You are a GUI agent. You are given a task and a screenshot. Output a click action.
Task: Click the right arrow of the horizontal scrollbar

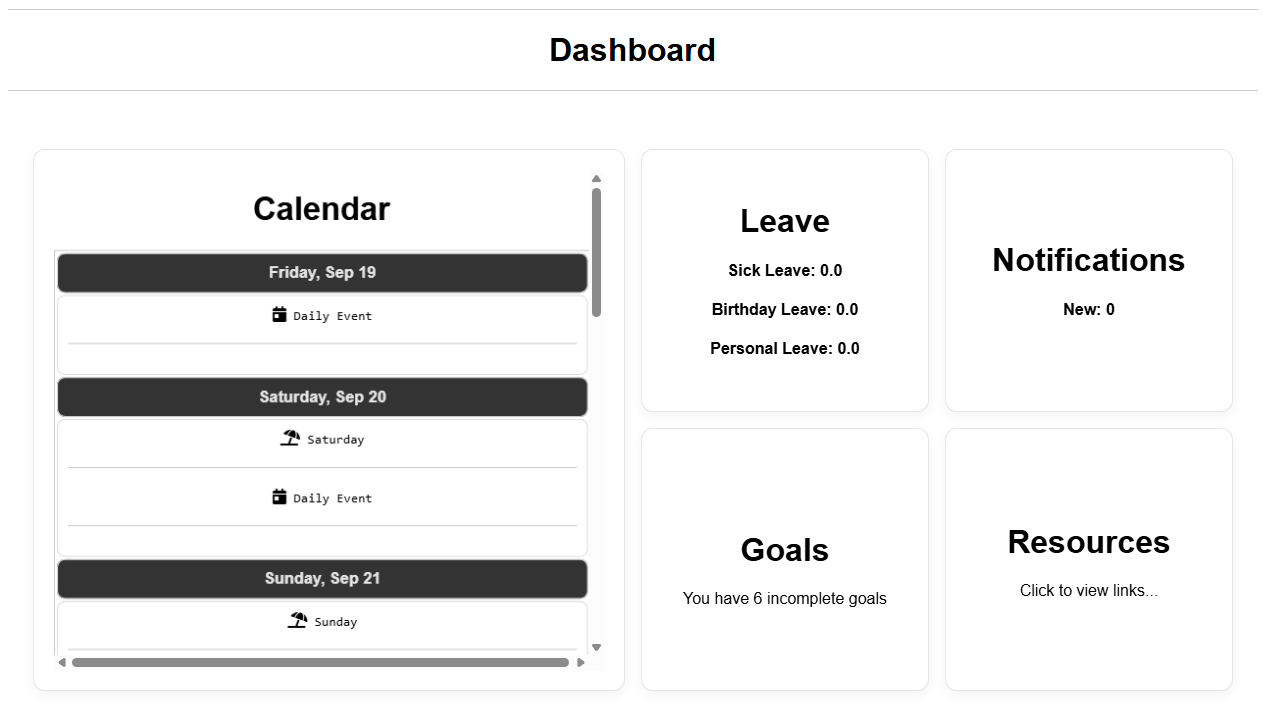pyautogui.click(x=582, y=662)
